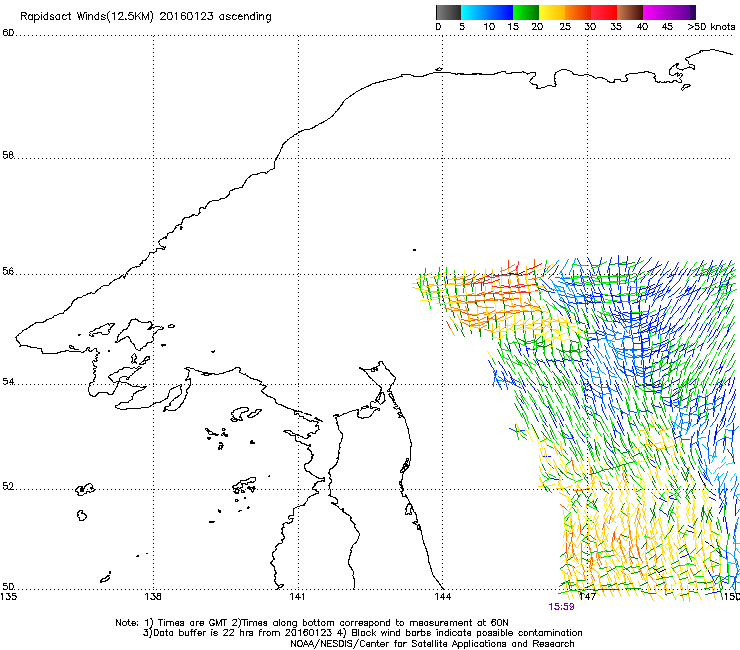
Task: Click the '40' label under the color bar
Action: [x=642, y=26]
